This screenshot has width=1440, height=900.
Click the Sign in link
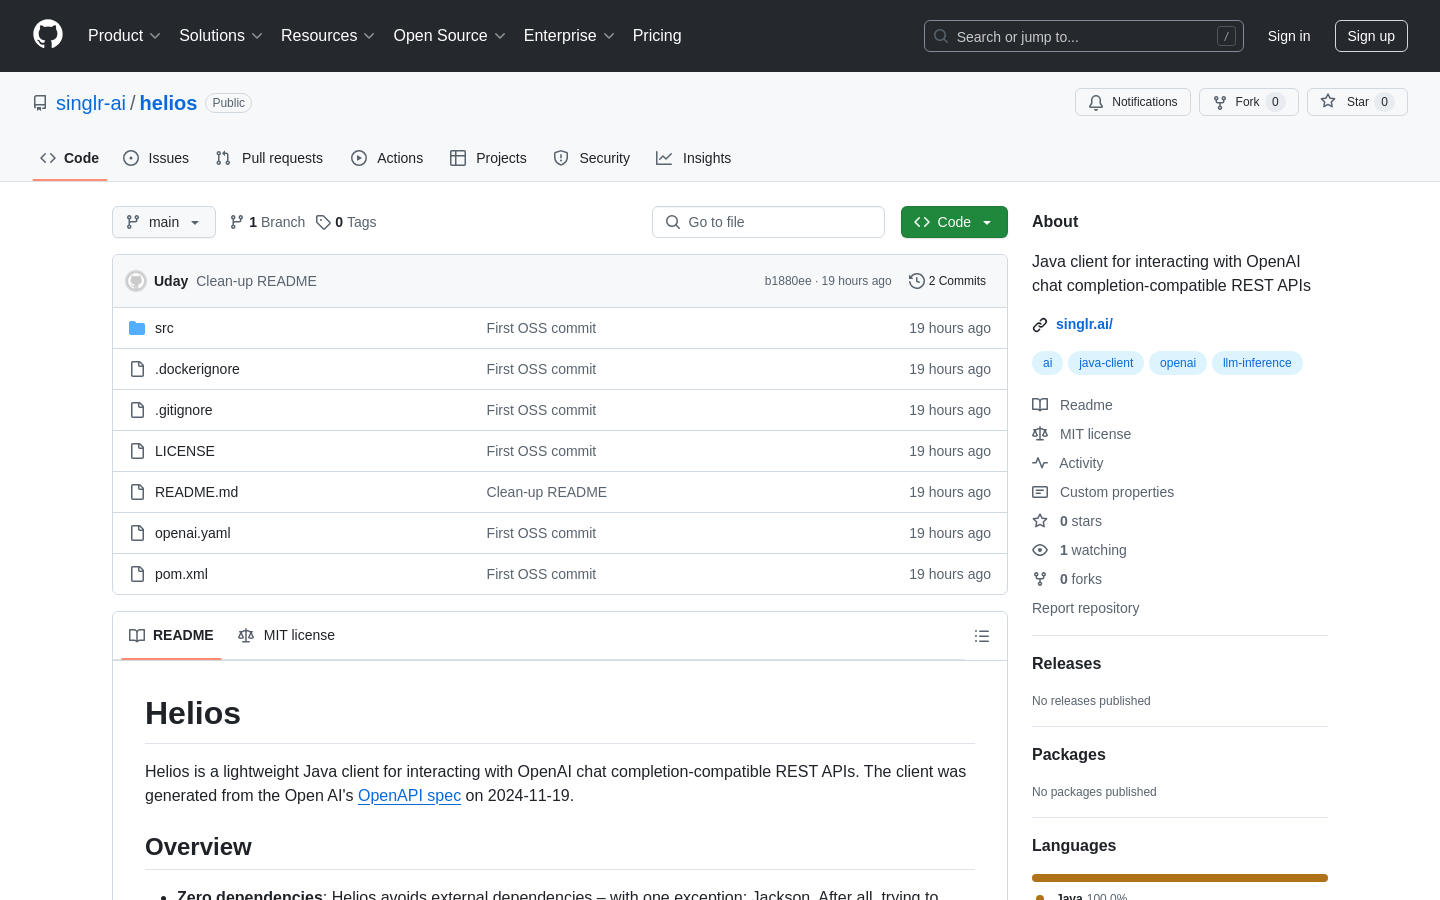coord(1289,36)
